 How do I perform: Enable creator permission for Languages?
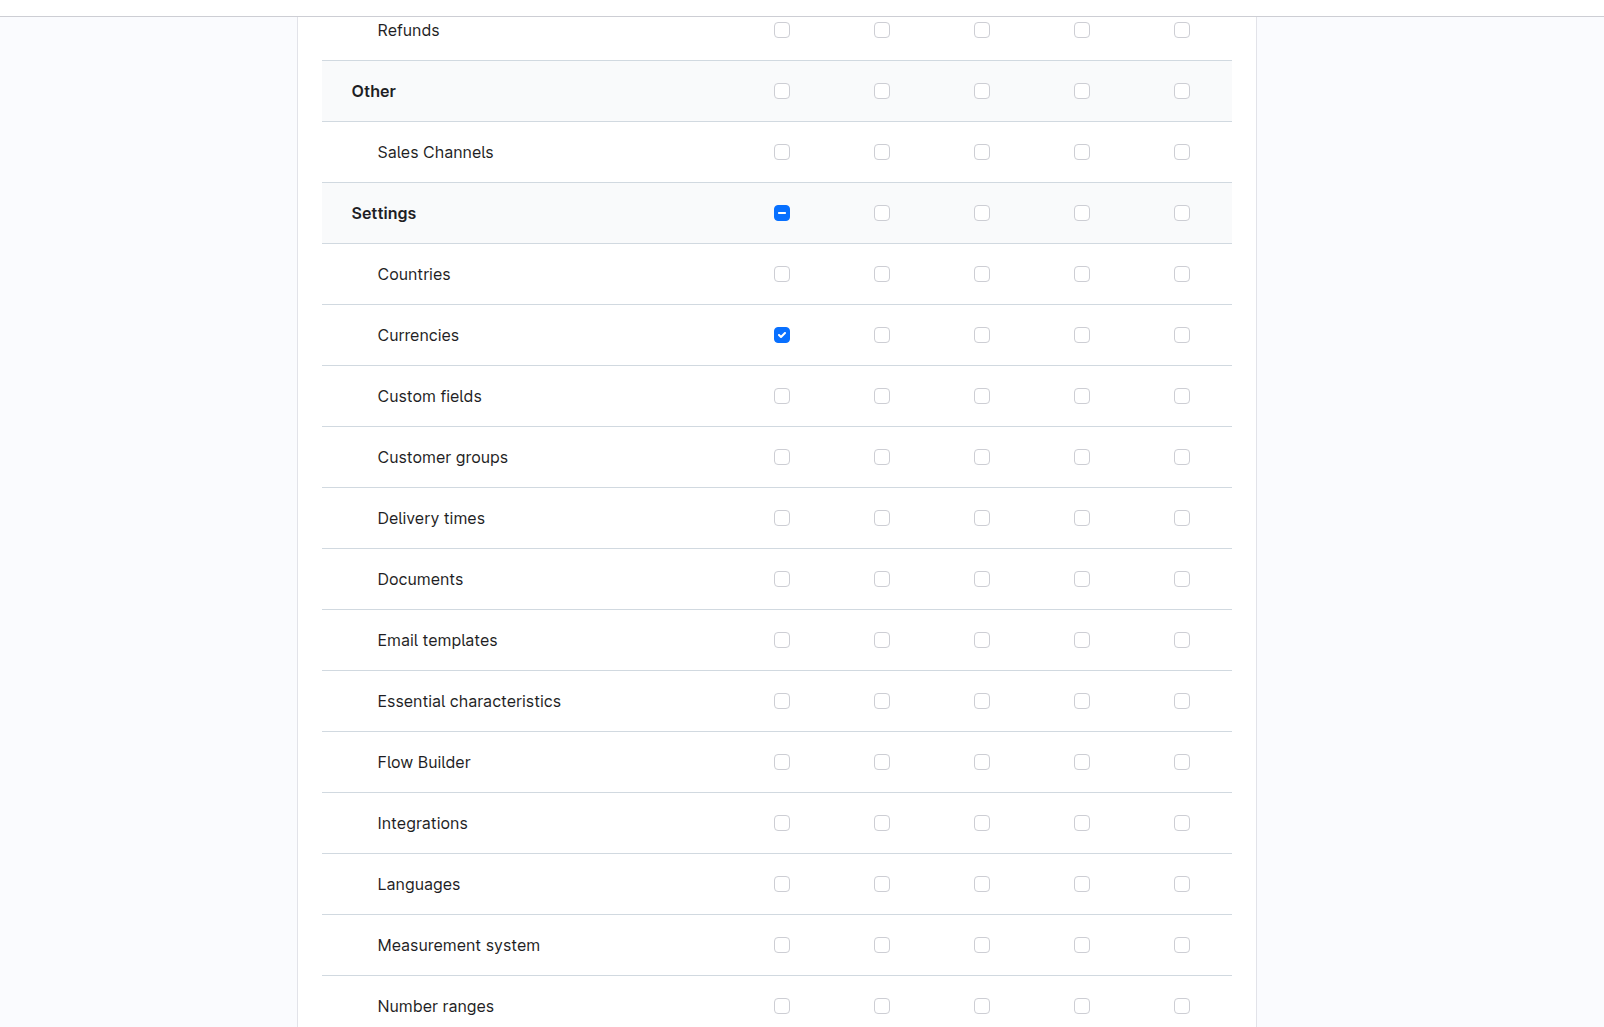pos(982,884)
